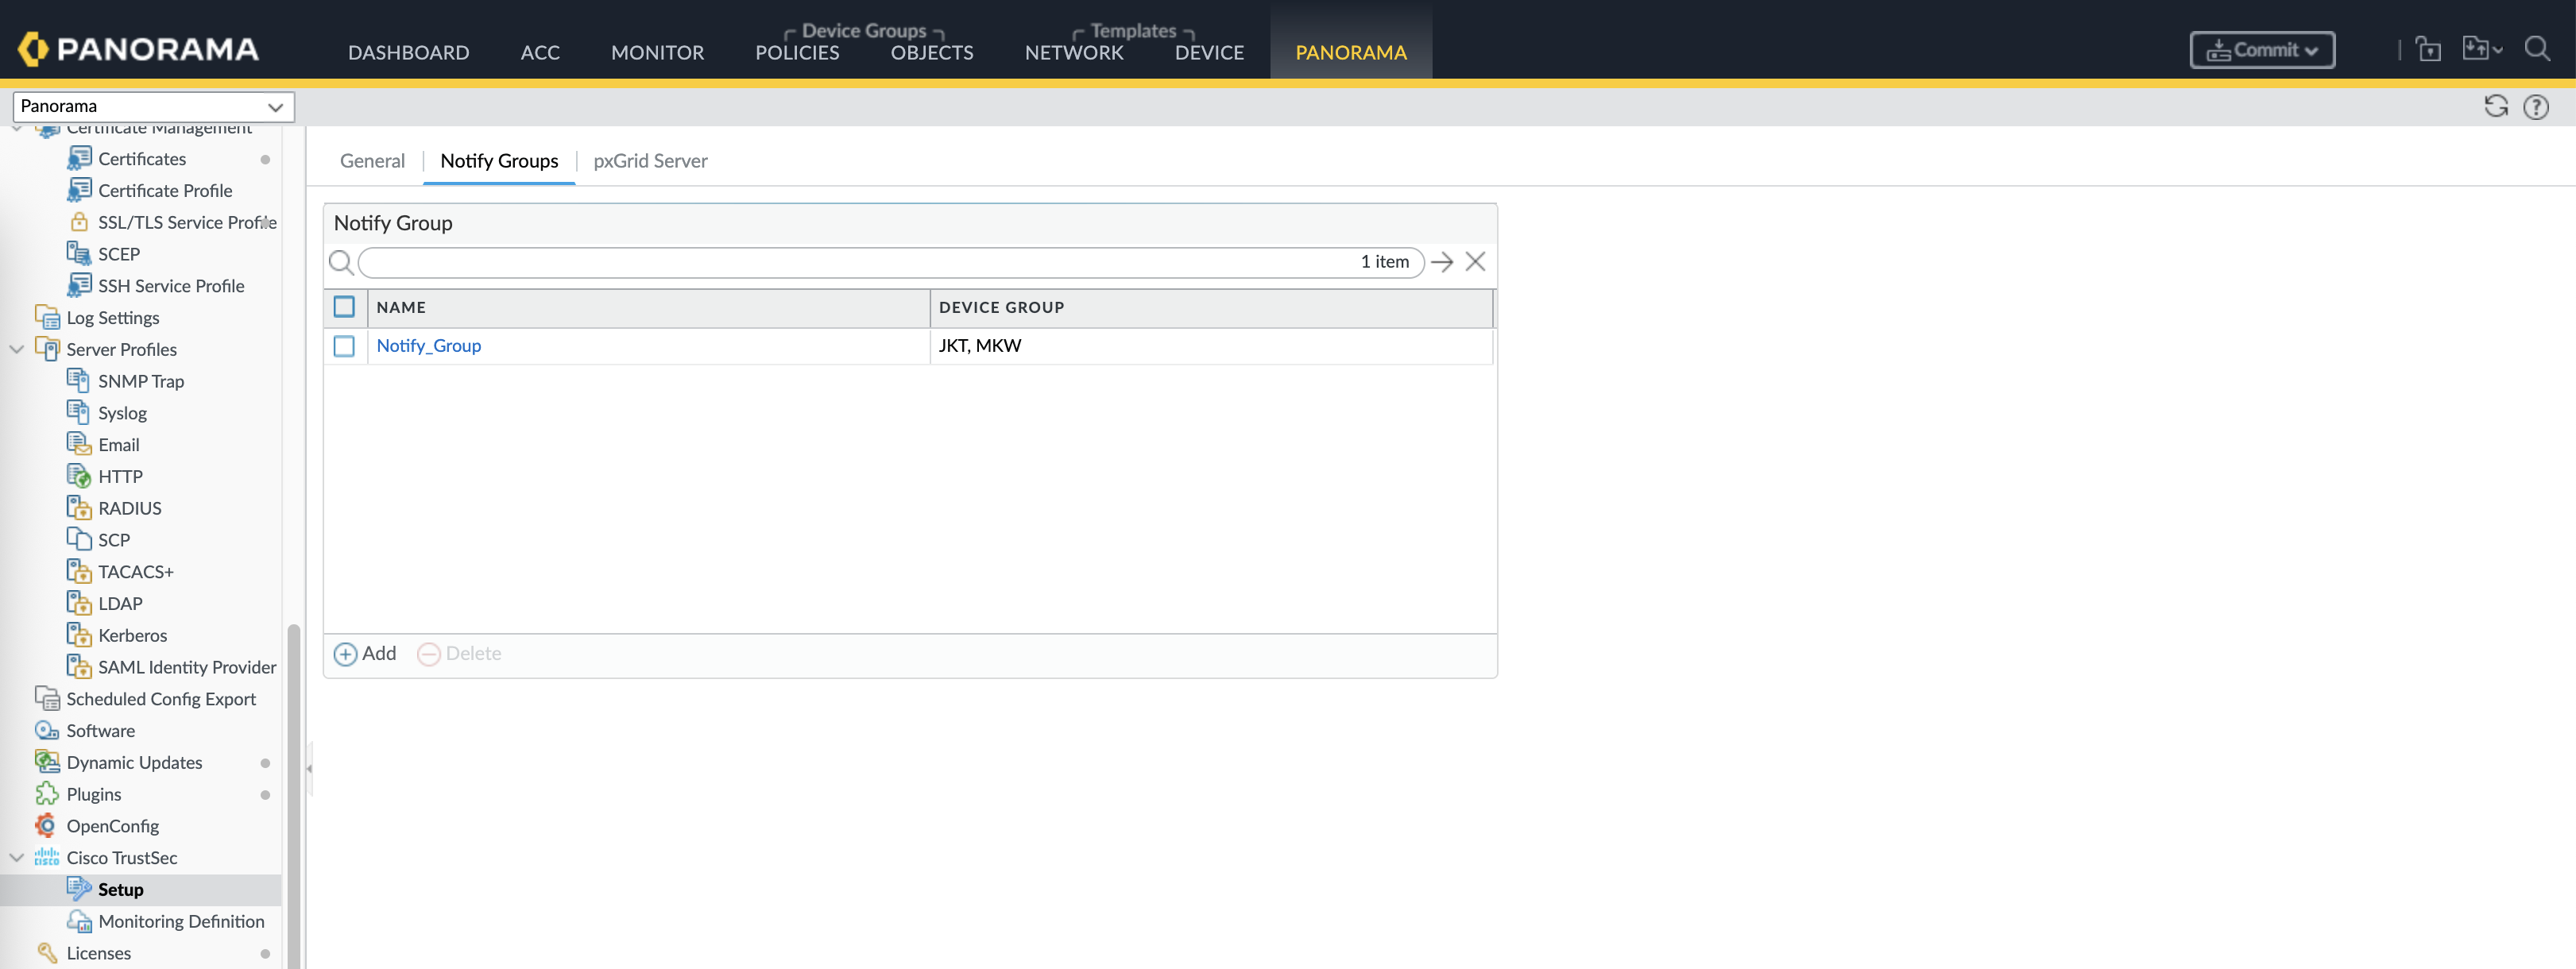Collapse the Cisco TrustSec tree node
The image size is (2576, 969).
(17, 858)
